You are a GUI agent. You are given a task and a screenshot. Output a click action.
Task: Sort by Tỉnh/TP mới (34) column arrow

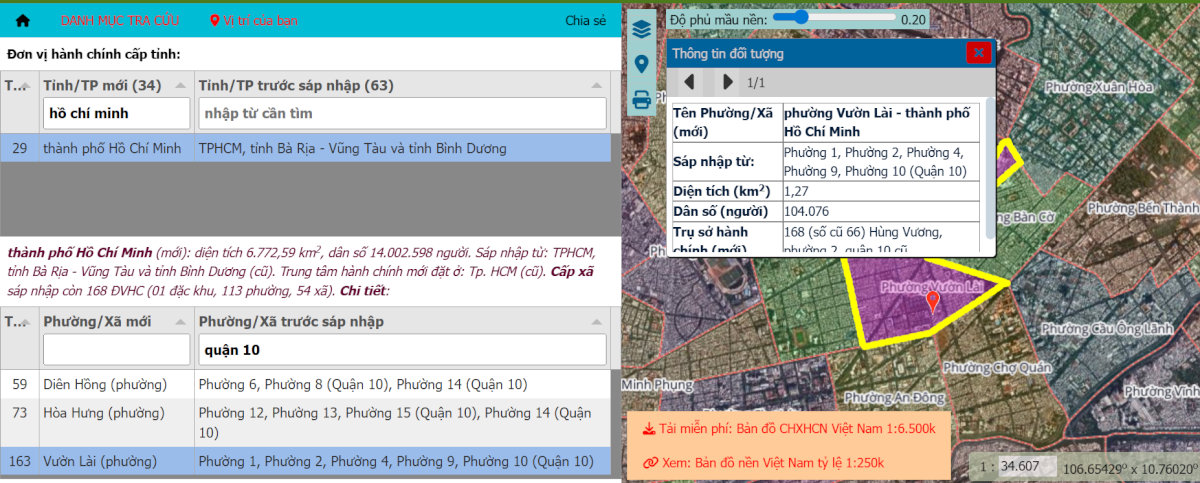(x=180, y=85)
